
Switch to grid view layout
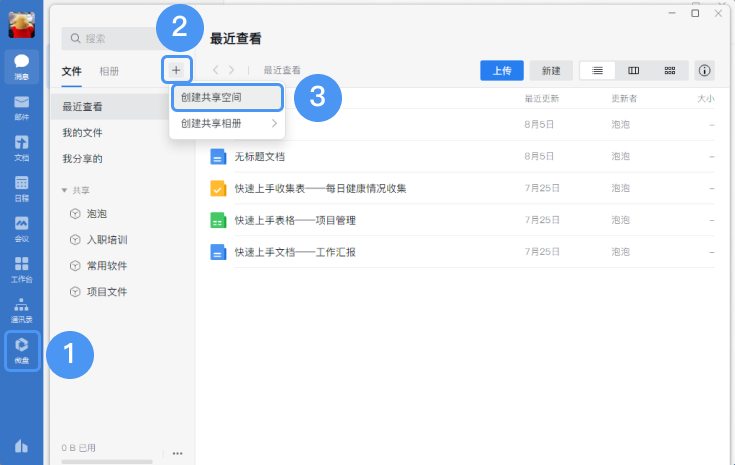click(669, 70)
